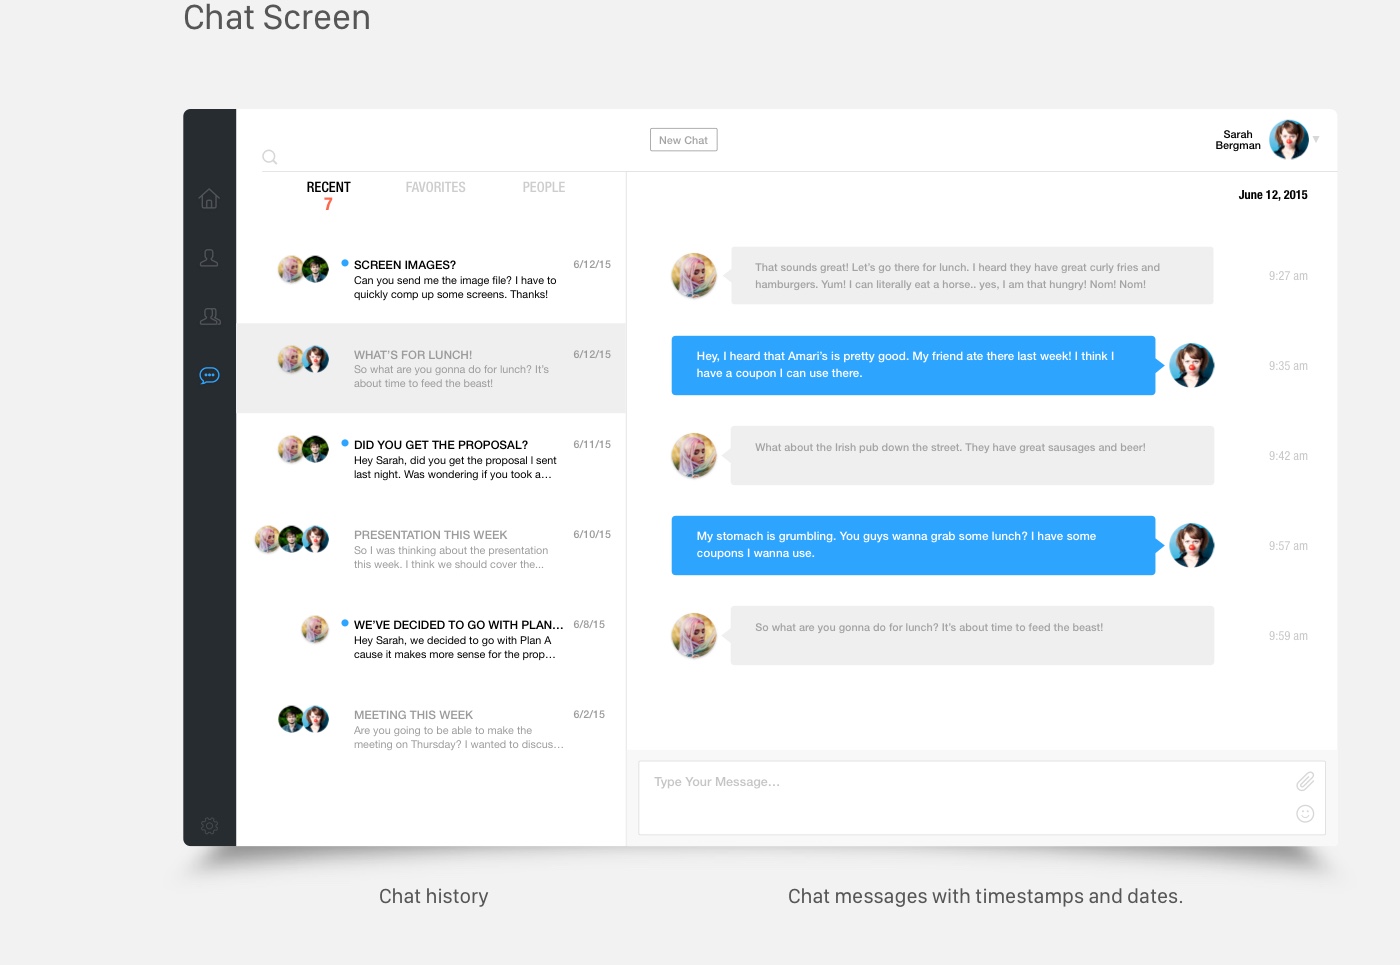The image size is (1400, 965).
Task: Open the group contacts icon
Action: pos(210,317)
